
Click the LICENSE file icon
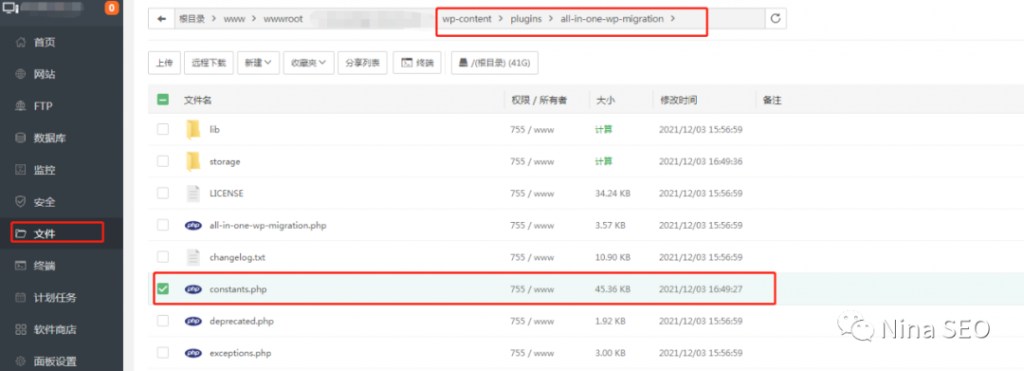coord(193,193)
